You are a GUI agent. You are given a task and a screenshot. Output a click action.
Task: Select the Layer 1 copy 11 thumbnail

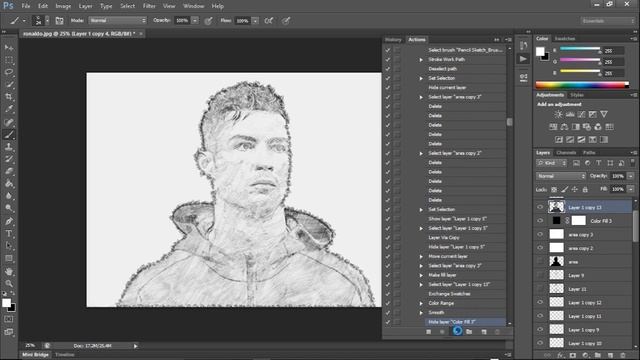click(556, 316)
